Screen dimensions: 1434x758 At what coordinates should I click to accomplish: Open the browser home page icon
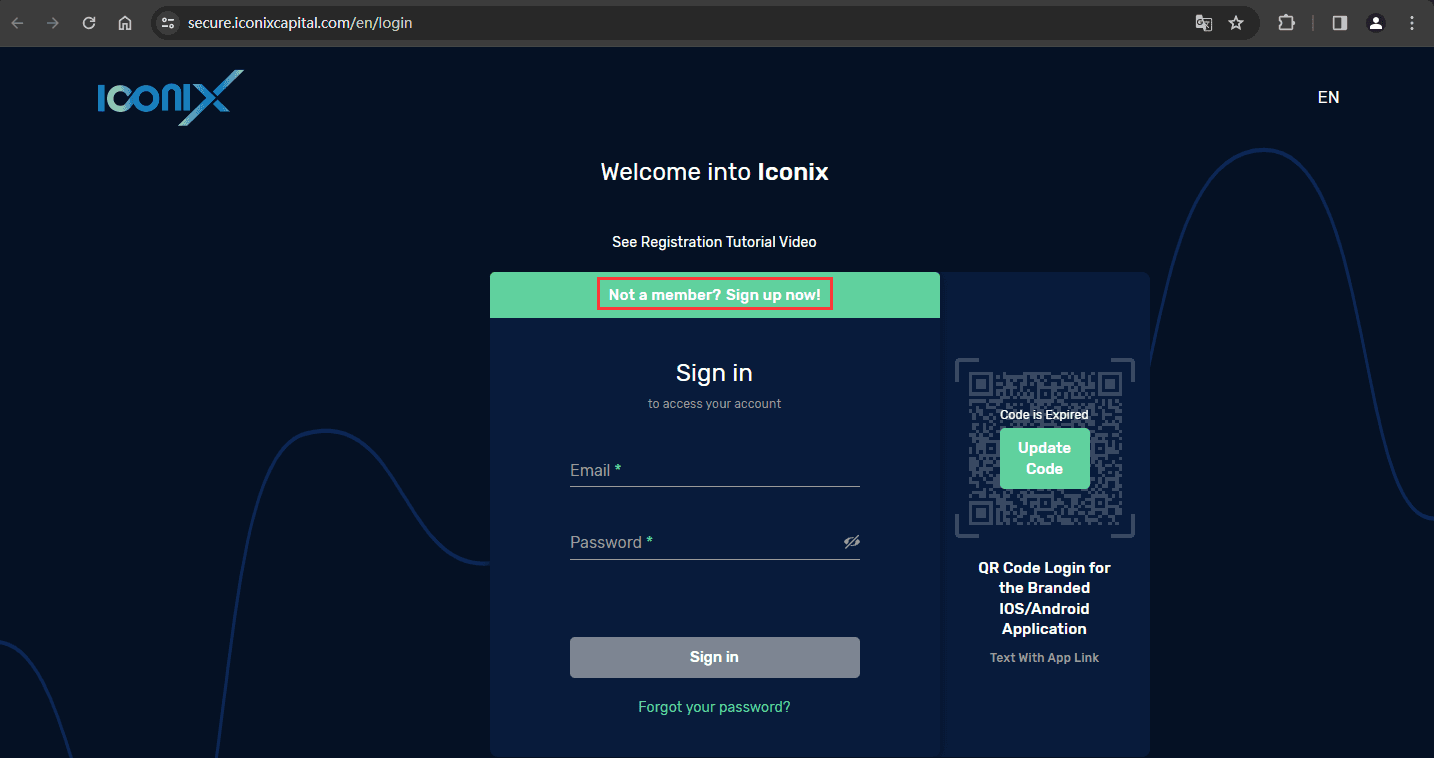pos(125,23)
